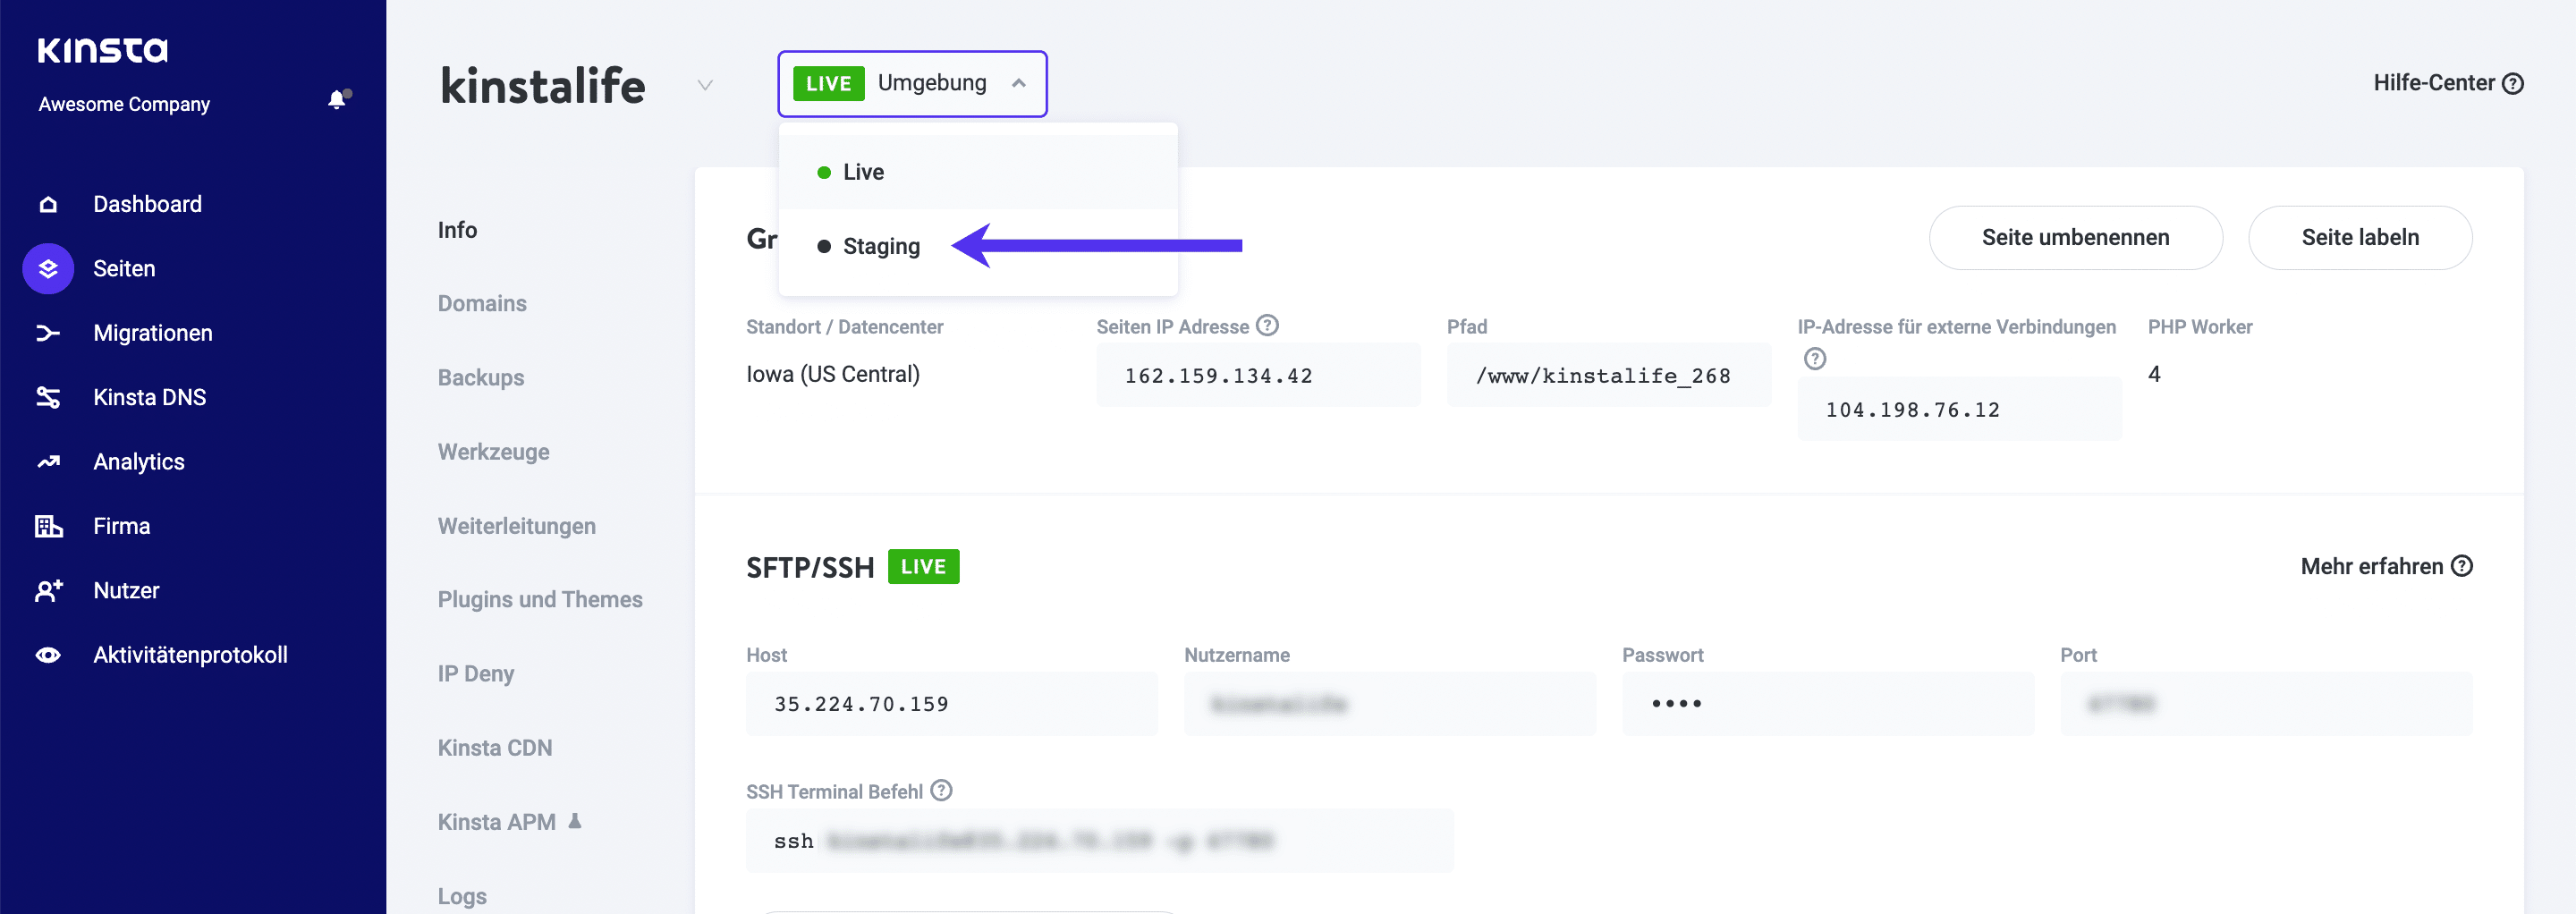Viewport: 2576px width, 914px height.
Task: Select the Staging environment option
Action: tap(883, 246)
